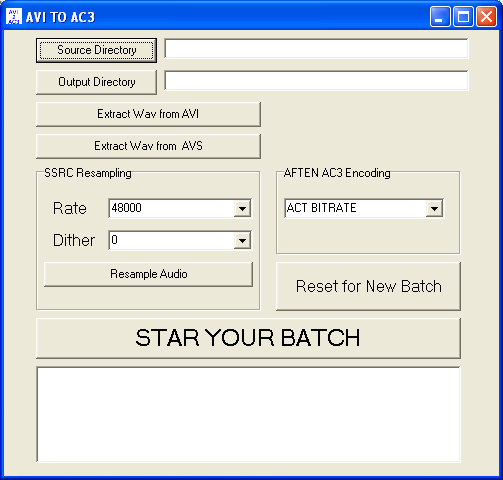
Task: Click Extract Wav from AVI
Action: [x=148, y=114]
